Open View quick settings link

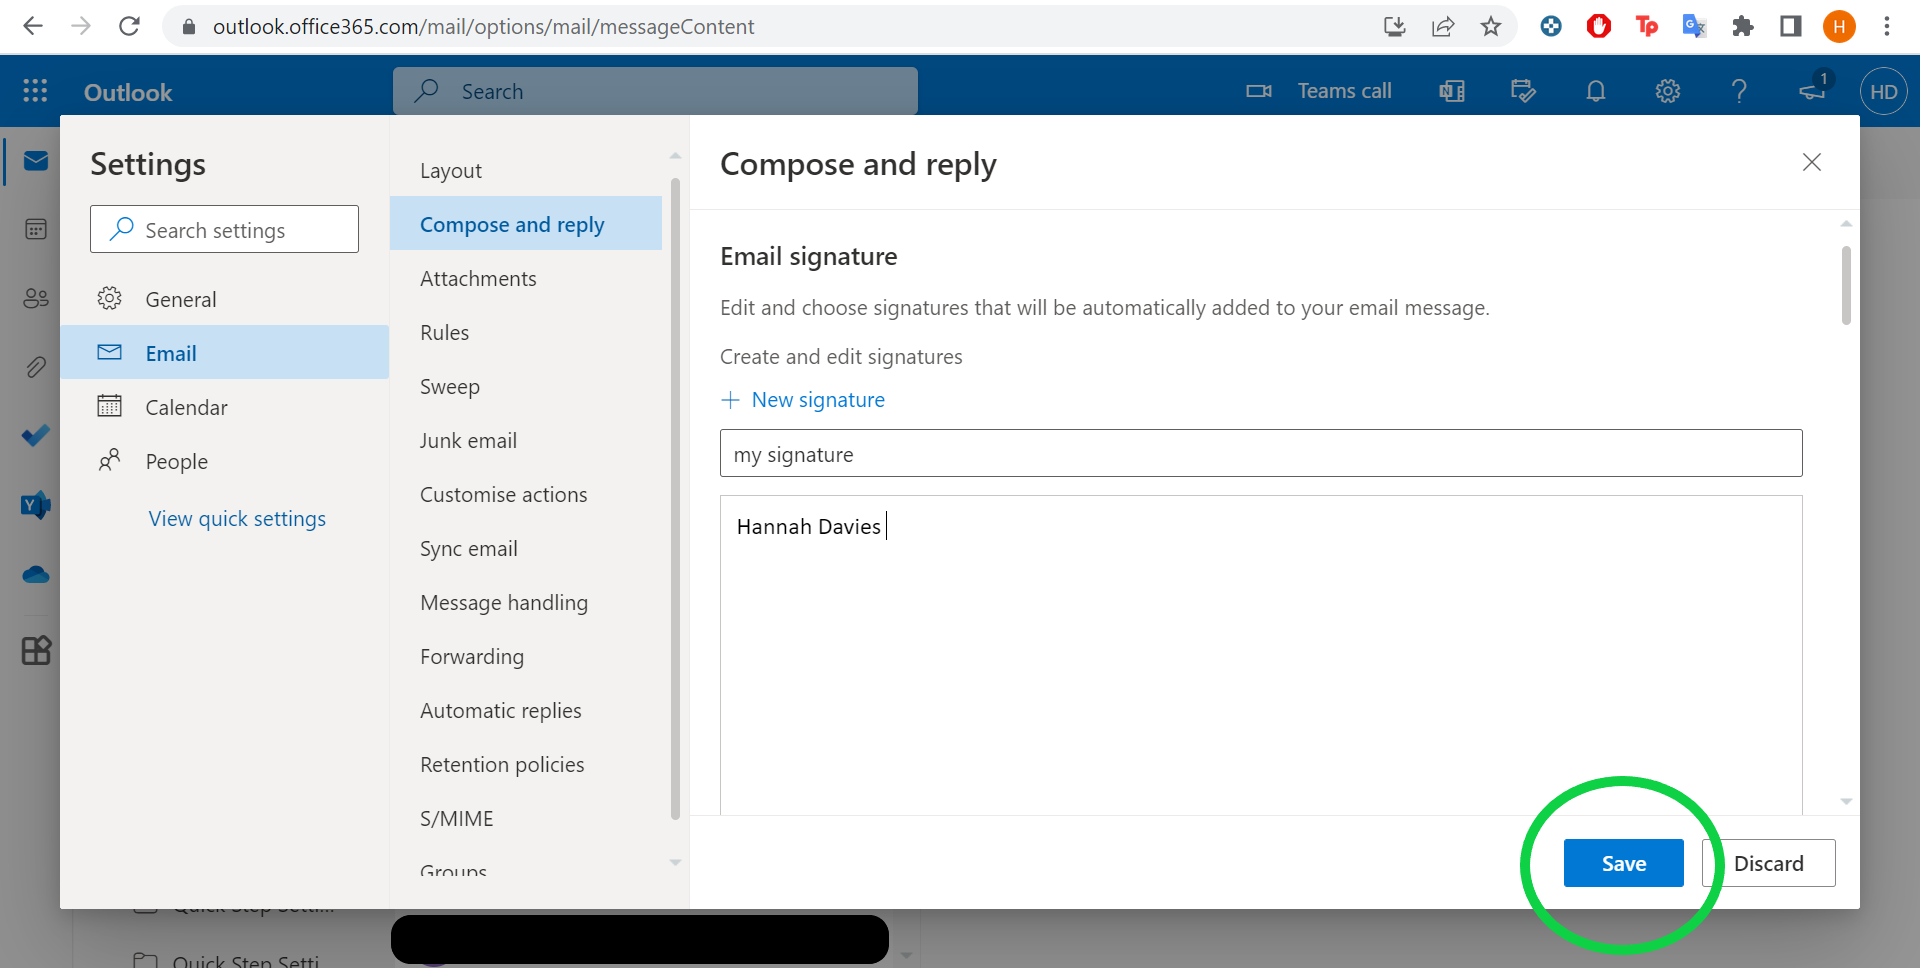point(237,518)
